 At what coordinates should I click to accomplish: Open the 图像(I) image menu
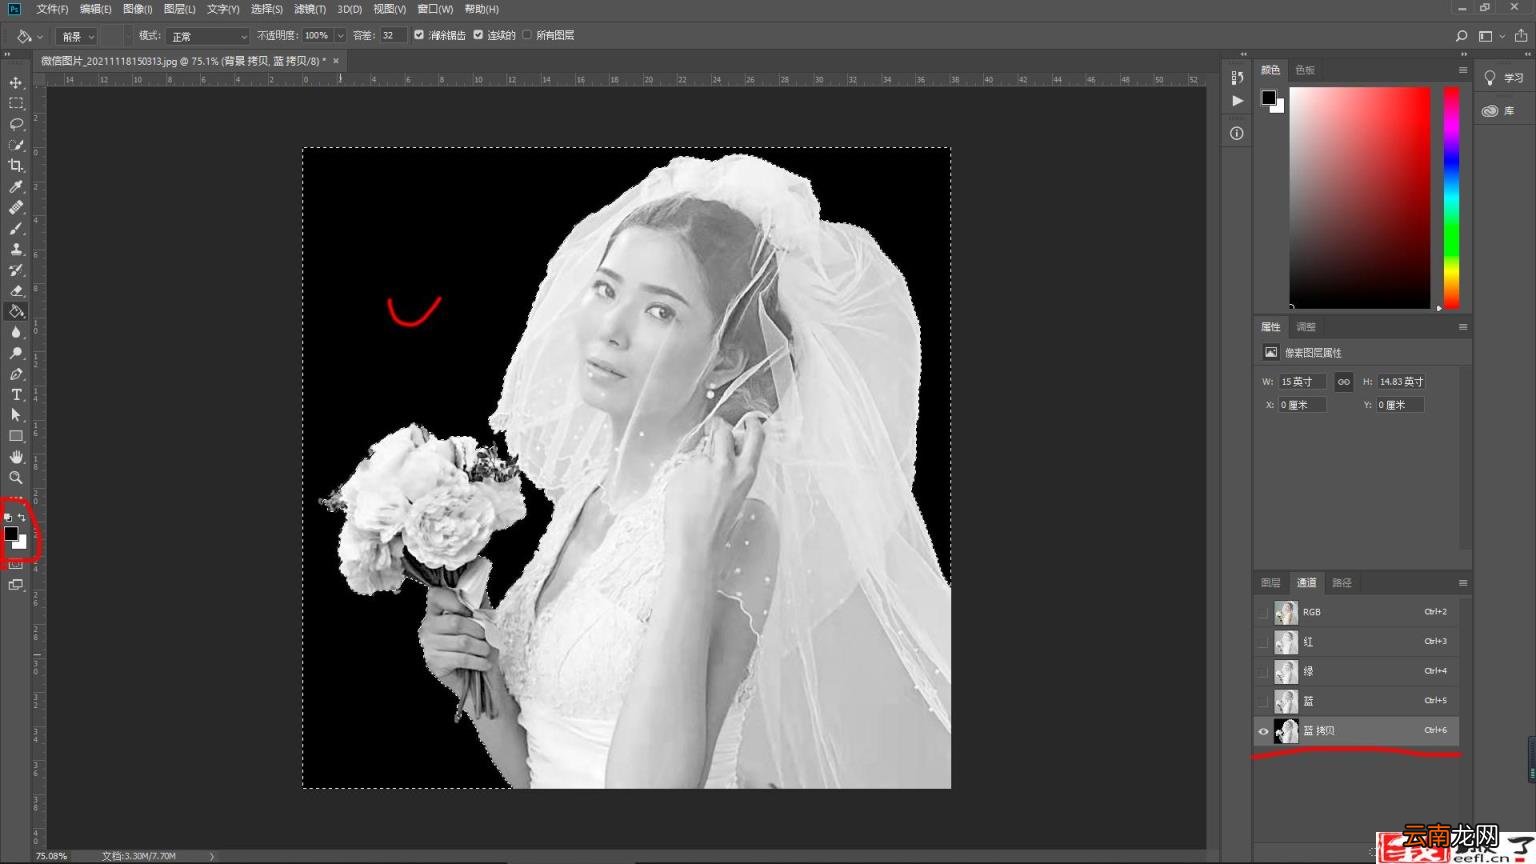138,9
